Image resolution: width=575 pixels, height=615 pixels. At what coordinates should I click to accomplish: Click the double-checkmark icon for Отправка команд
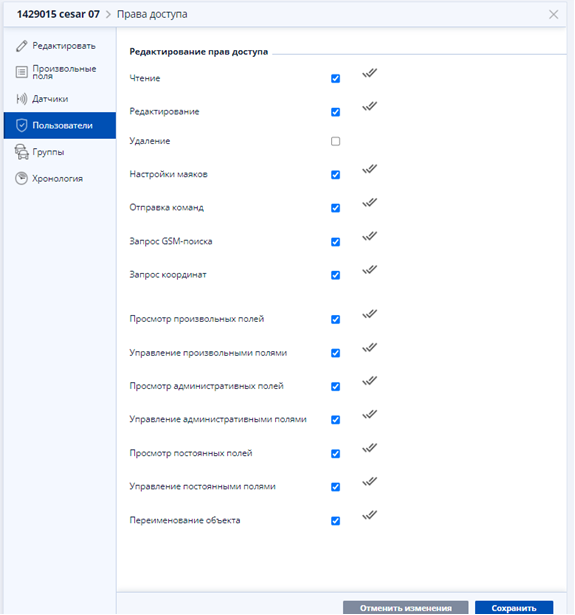coord(369,202)
